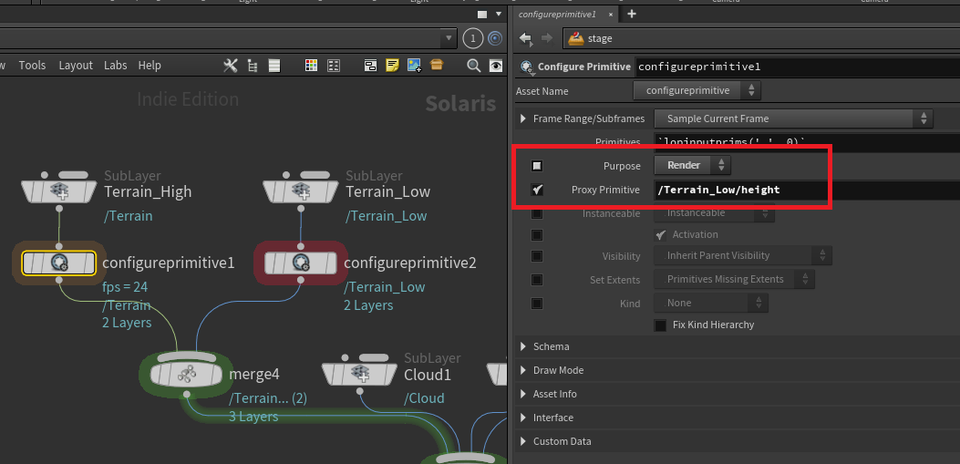Open the Labs menu
960x464 pixels.
pyautogui.click(x=115, y=65)
